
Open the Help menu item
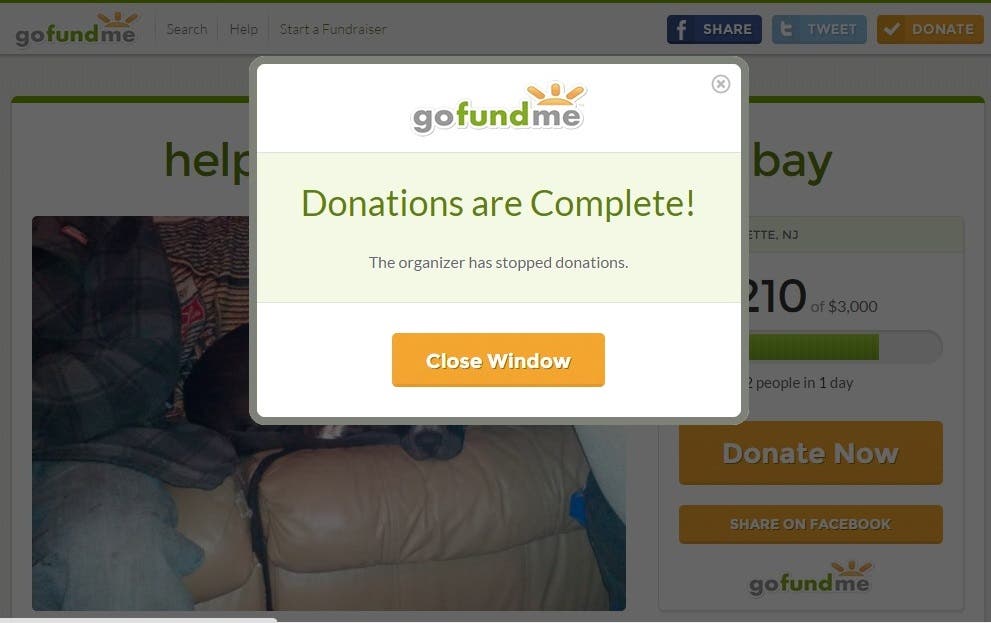point(243,29)
